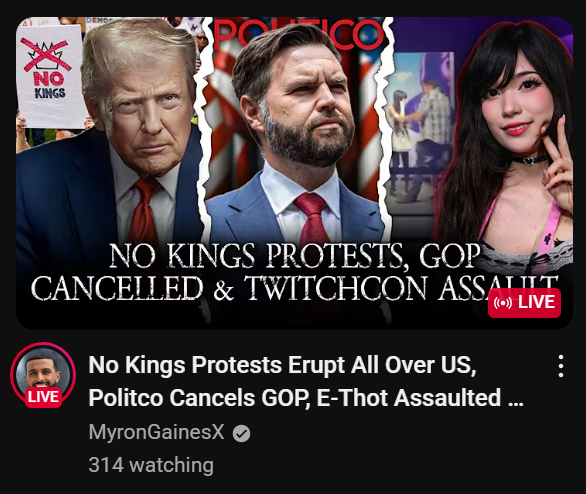Viewport: 586px width, 494px height.
Task: Click the verified checkmark badge
Action: (241, 433)
